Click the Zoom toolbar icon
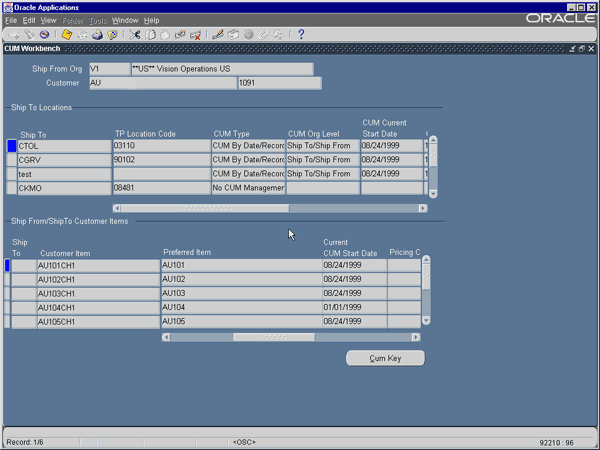 233,35
